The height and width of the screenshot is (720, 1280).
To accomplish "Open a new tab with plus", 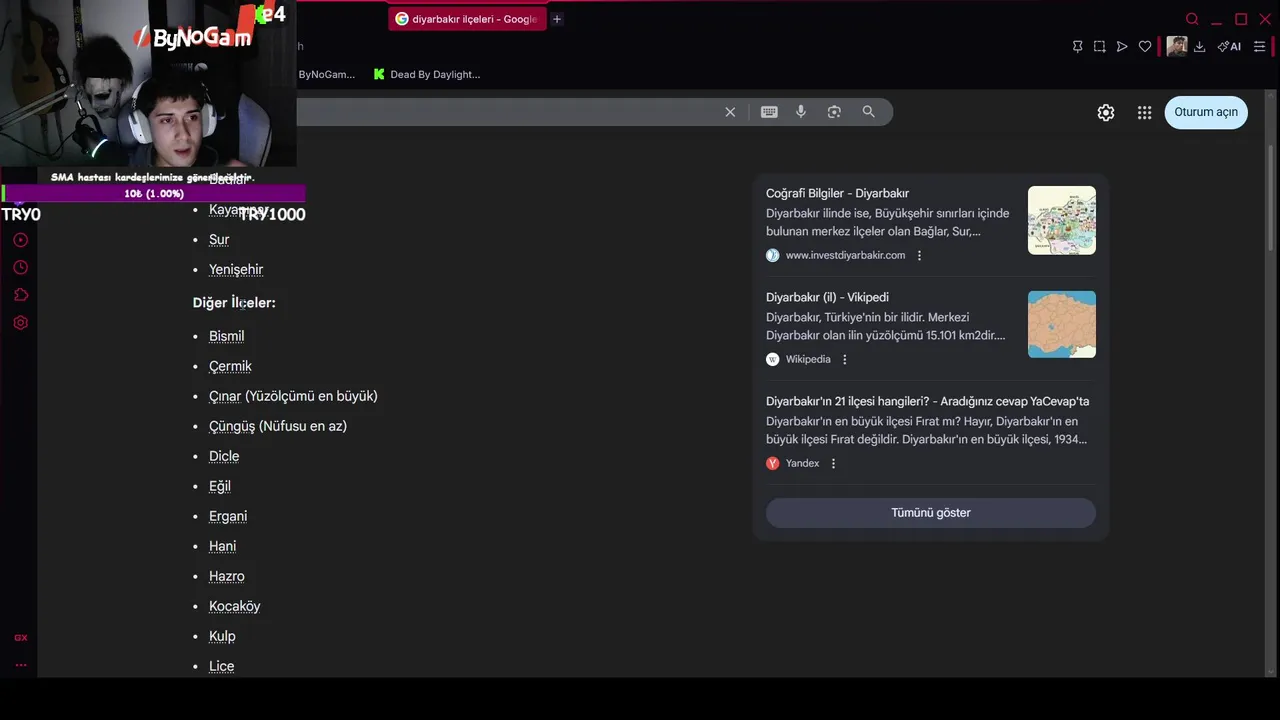I will pyautogui.click(x=557, y=19).
